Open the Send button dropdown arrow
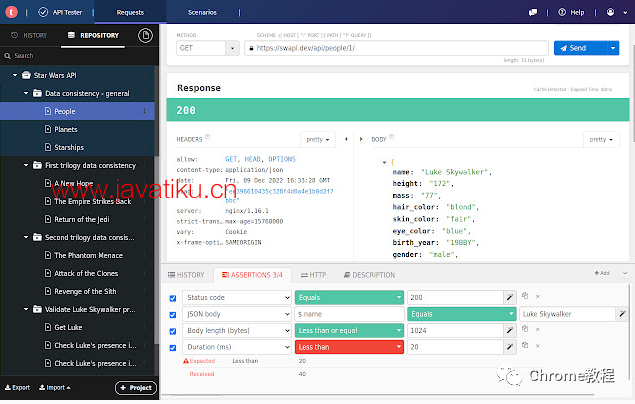 611,47
